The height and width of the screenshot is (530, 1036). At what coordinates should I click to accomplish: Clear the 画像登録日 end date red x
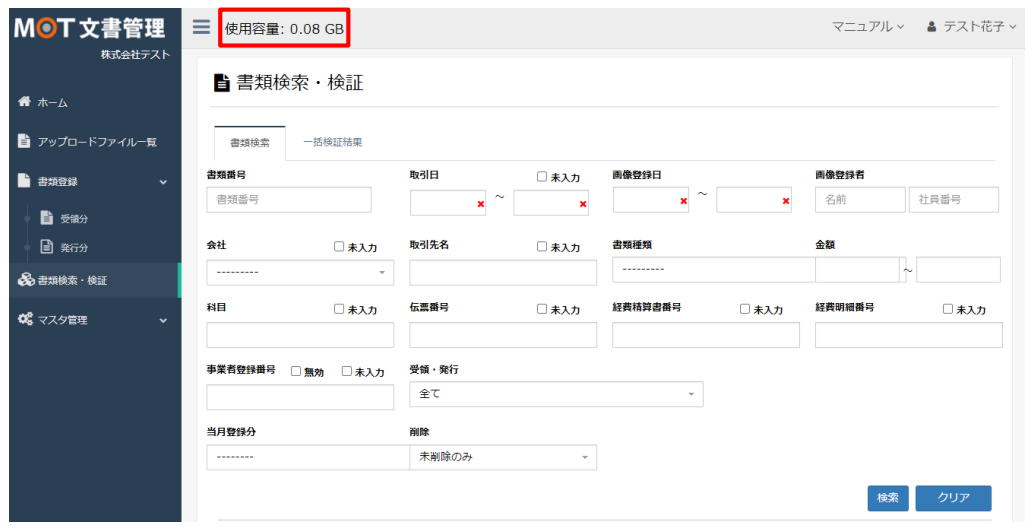786,201
